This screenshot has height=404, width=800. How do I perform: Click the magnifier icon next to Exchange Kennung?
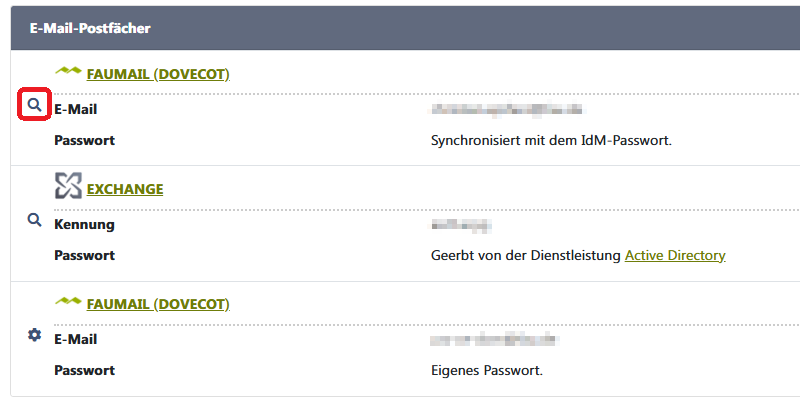click(x=35, y=220)
